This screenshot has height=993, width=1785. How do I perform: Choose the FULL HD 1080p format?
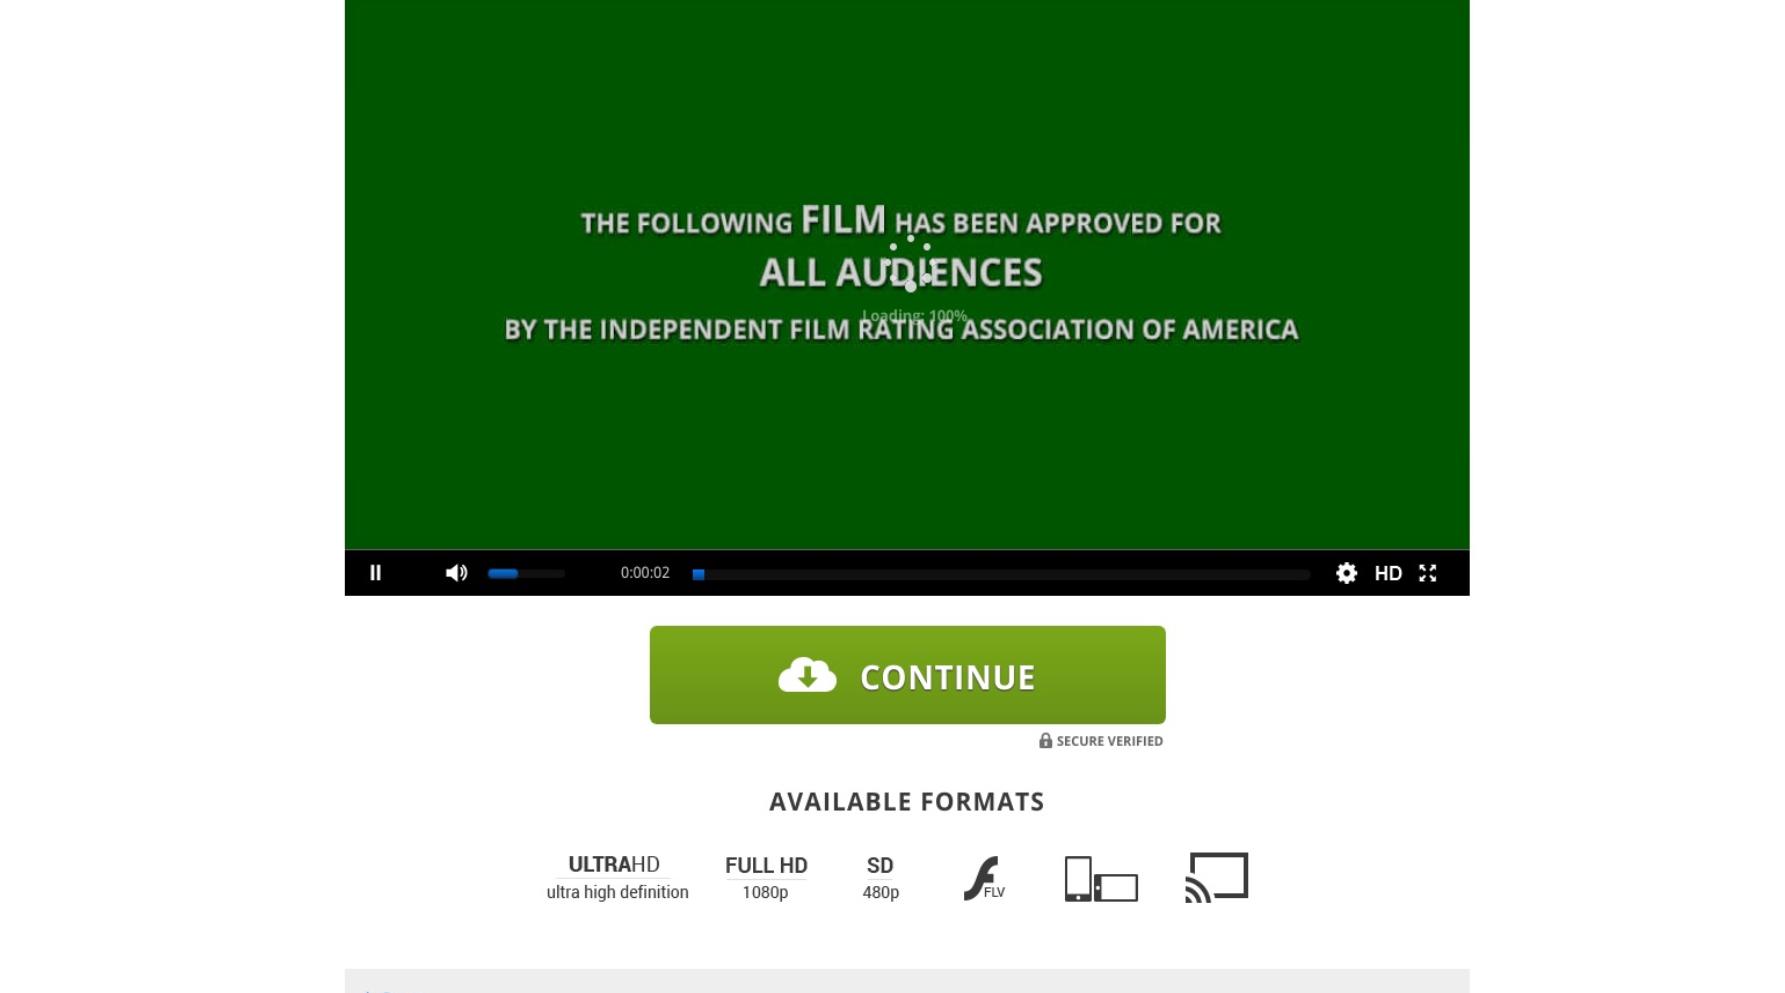click(766, 877)
